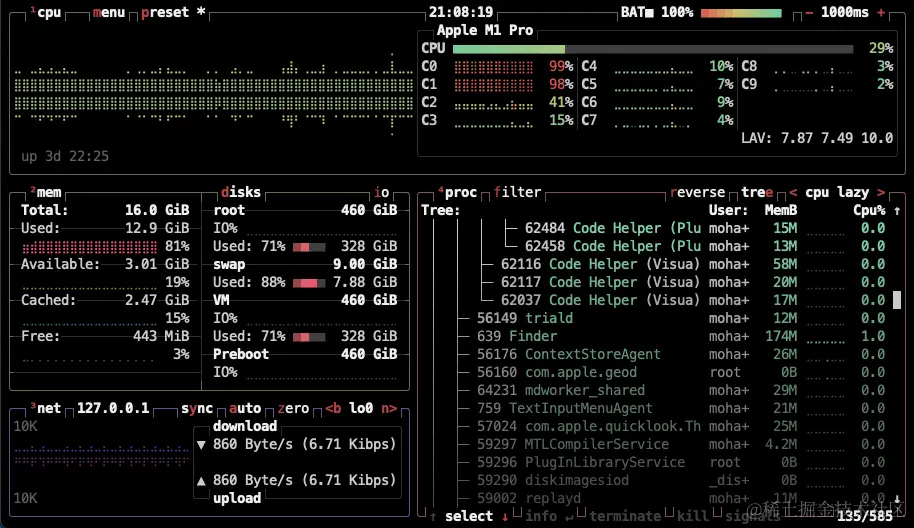The width and height of the screenshot is (914, 528).
Task: Select the 59290 diskimagesiod process
Action: point(657,481)
